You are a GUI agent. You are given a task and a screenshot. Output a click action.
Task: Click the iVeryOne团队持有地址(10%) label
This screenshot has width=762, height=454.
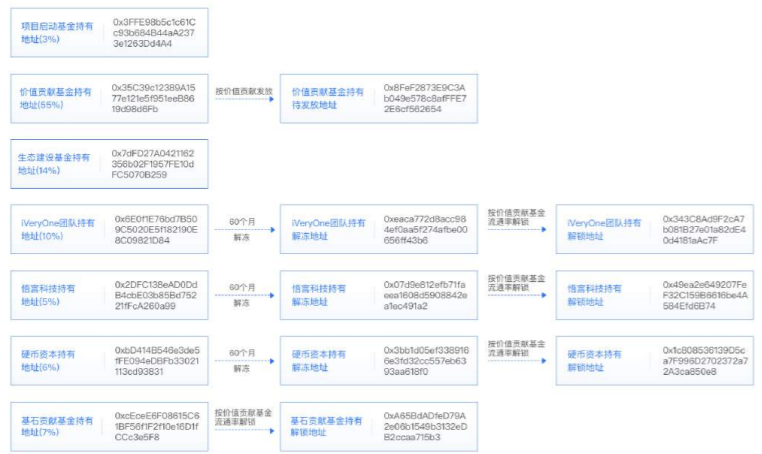tap(58, 229)
